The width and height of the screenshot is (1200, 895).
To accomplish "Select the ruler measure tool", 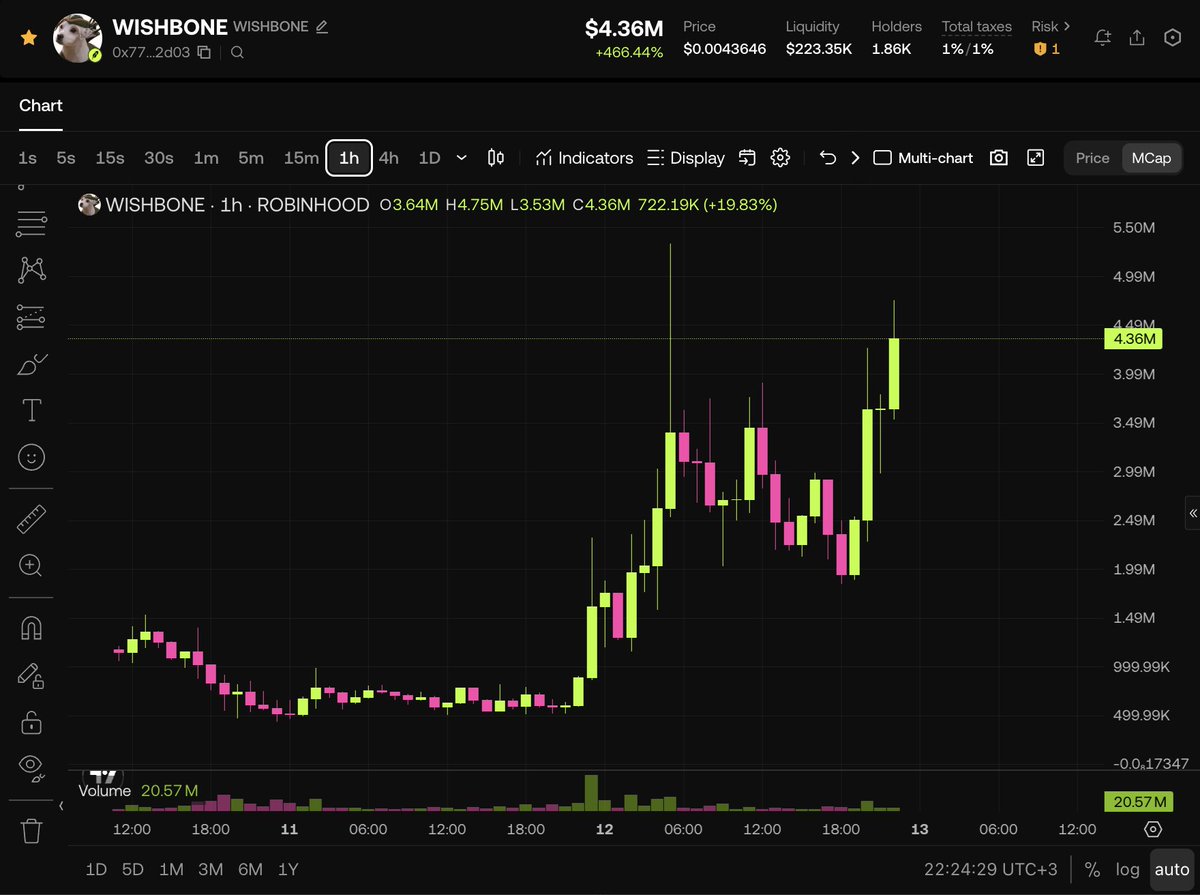I will [x=32, y=520].
